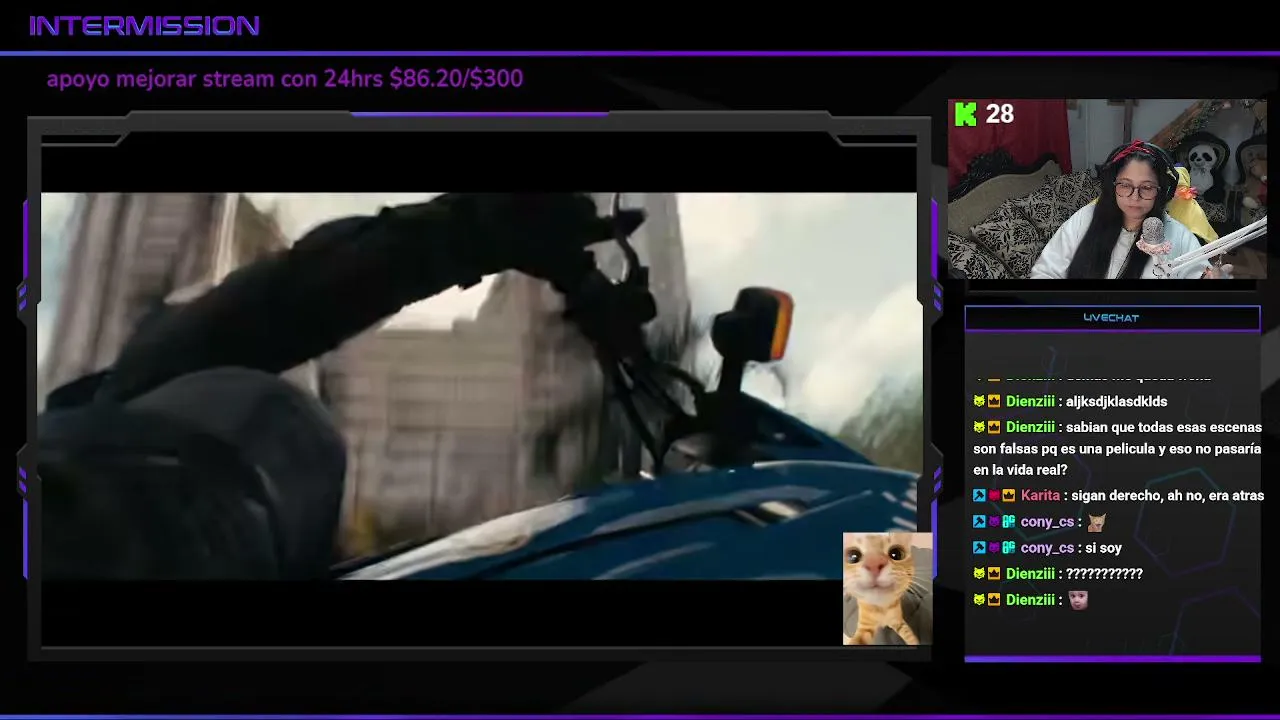Screen dimensions: 1280x720
Task: Click gold crown badge on the aljksdjklasdklds message
Action: (994, 401)
